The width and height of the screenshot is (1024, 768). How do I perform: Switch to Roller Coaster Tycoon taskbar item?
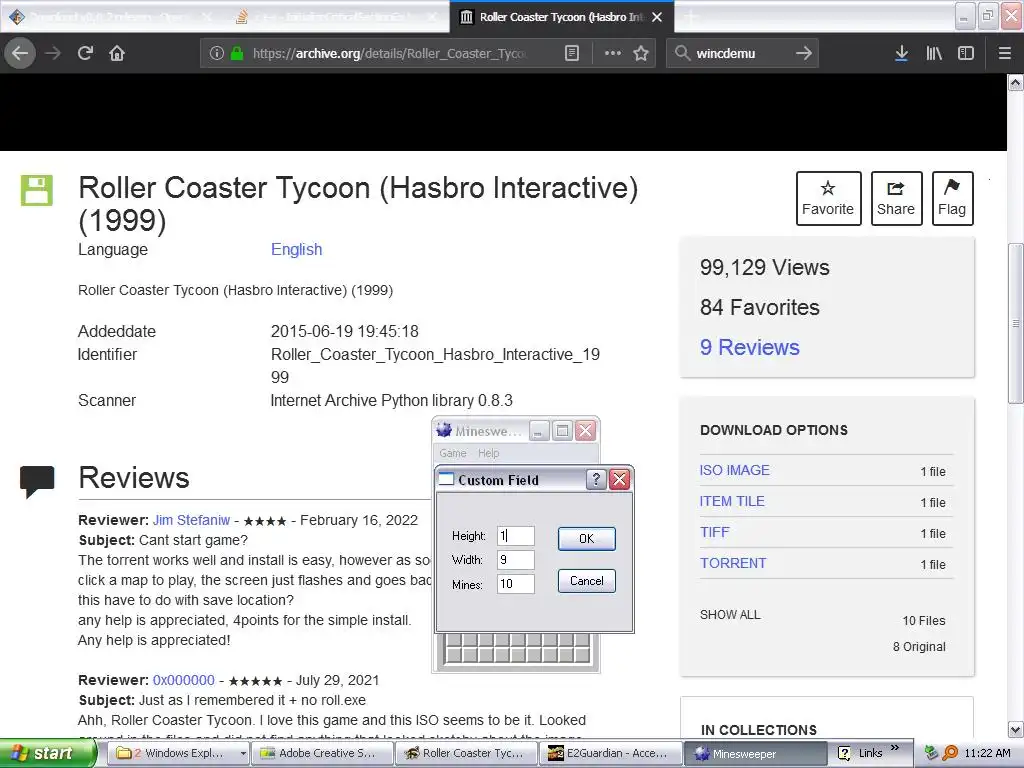point(466,753)
